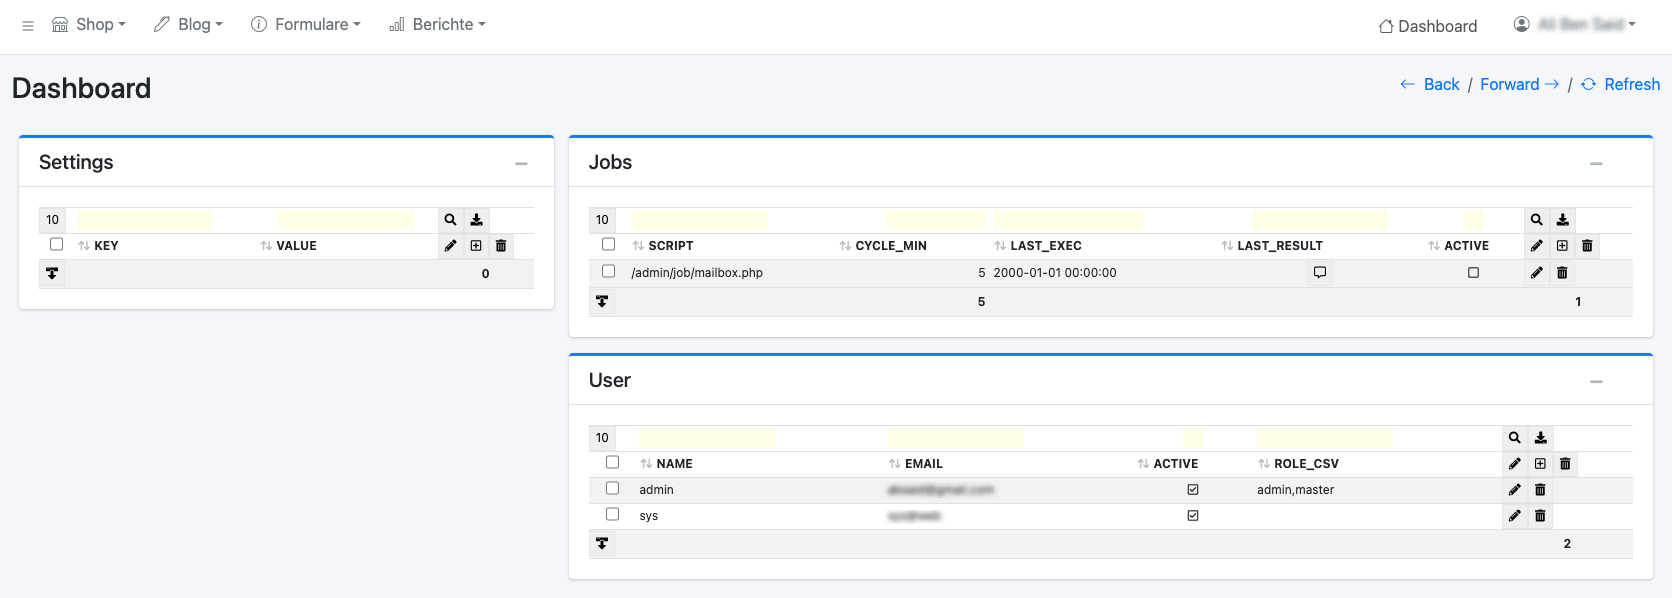Toggle select-all checkbox in Settings table
Image resolution: width=1672 pixels, height=598 pixels.
coord(56,245)
